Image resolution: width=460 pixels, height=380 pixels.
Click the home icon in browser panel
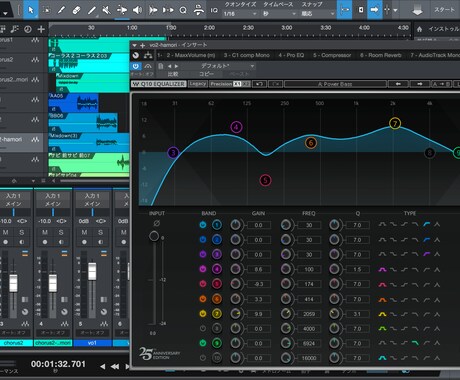[419, 29]
